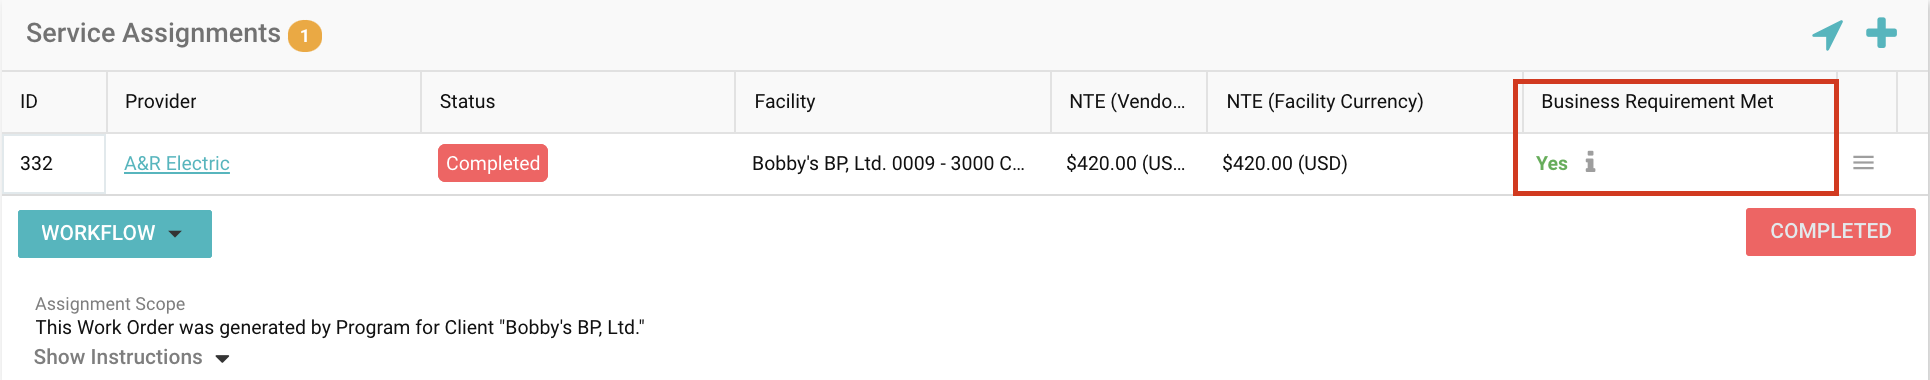Open the WORKFLOW dropdown
Viewport: 1930px width, 380px height.
pyautogui.click(x=115, y=233)
